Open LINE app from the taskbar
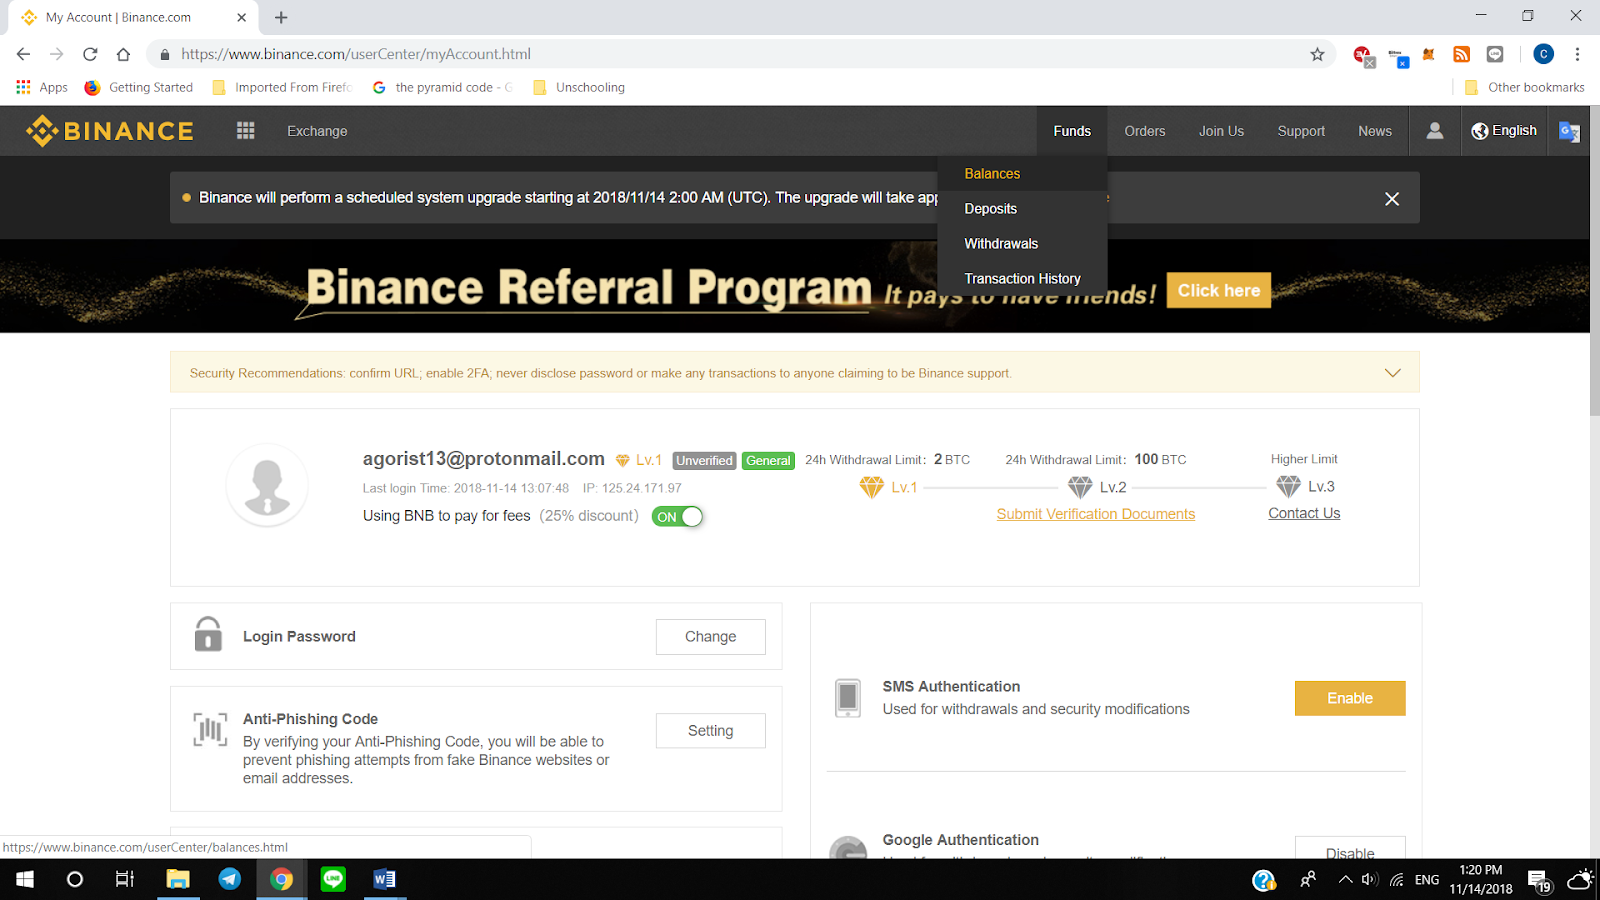Screen dimensions: 1600x900 click(333, 879)
